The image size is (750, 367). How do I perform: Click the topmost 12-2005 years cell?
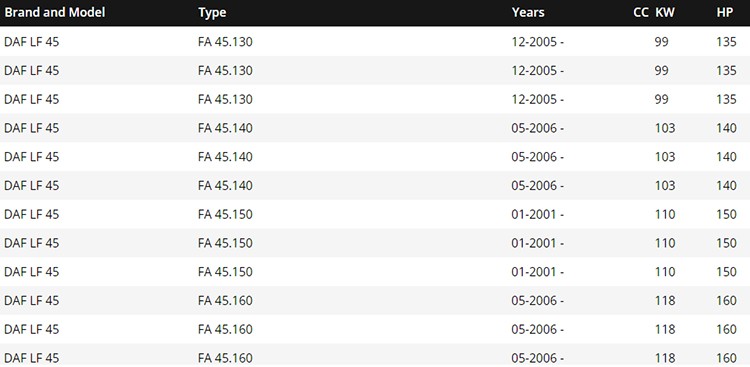point(538,42)
